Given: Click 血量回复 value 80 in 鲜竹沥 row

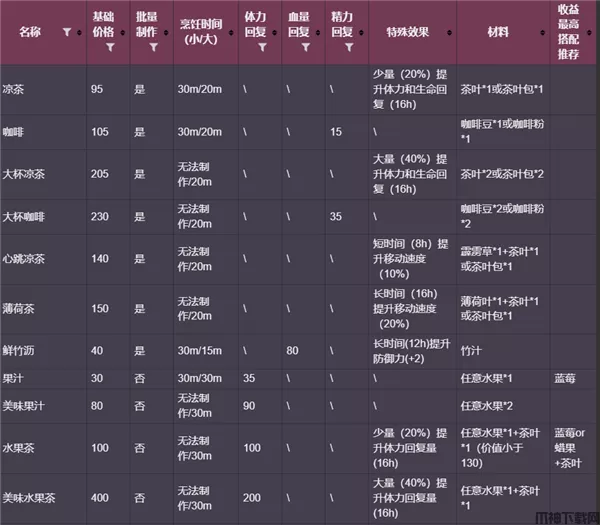Looking at the screenshot, I should tap(292, 351).
